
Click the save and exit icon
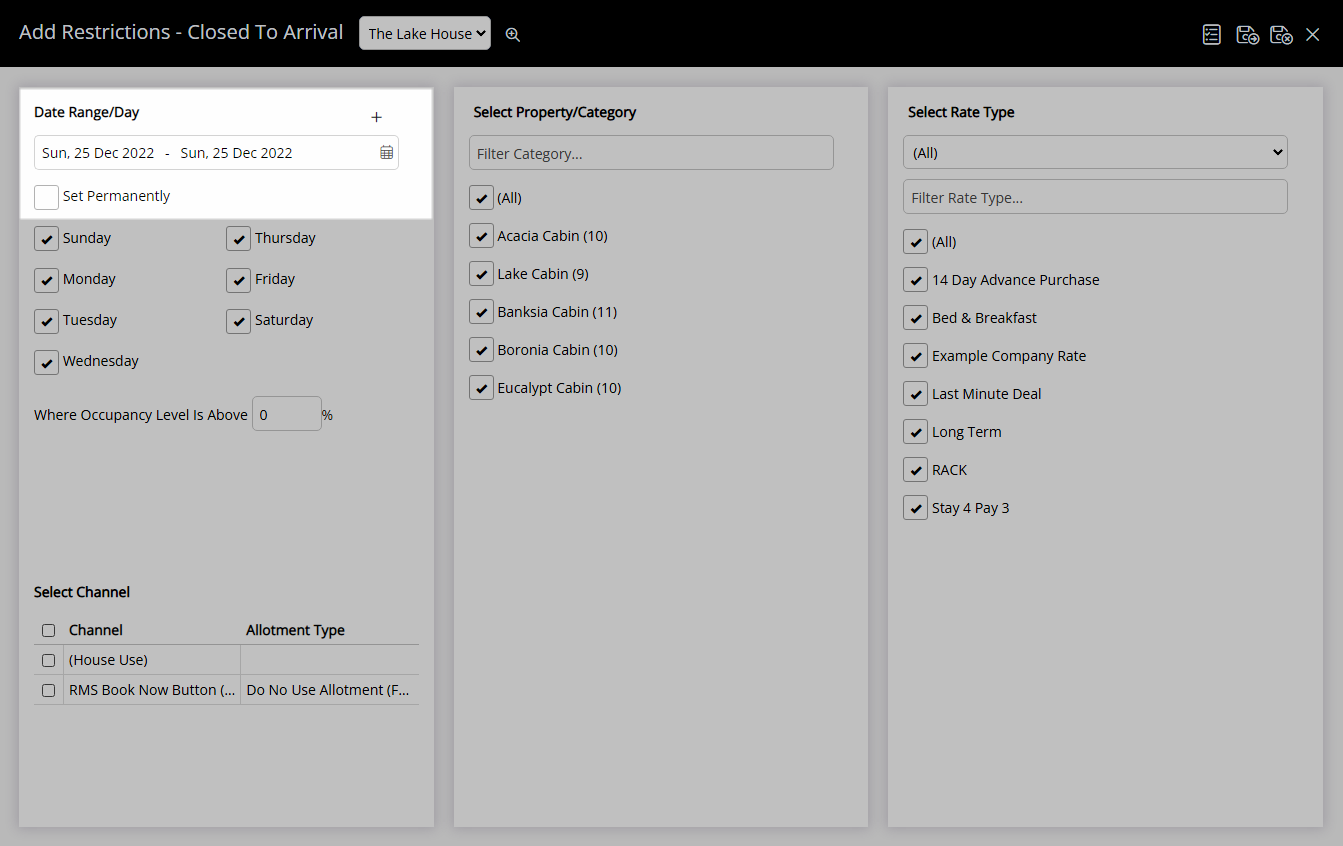click(1281, 34)
